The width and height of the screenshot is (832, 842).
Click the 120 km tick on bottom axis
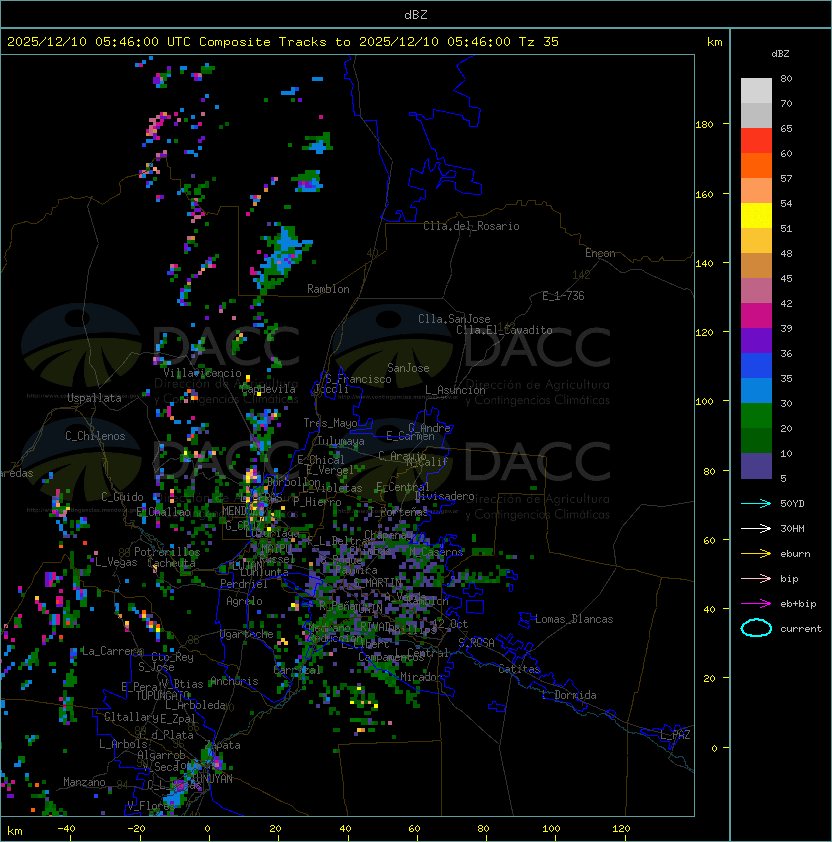(621, 829)
